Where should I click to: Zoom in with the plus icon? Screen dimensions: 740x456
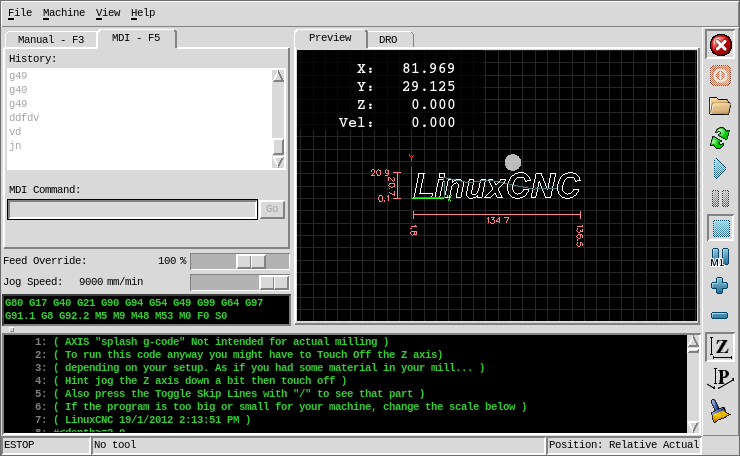click(720, 286)
